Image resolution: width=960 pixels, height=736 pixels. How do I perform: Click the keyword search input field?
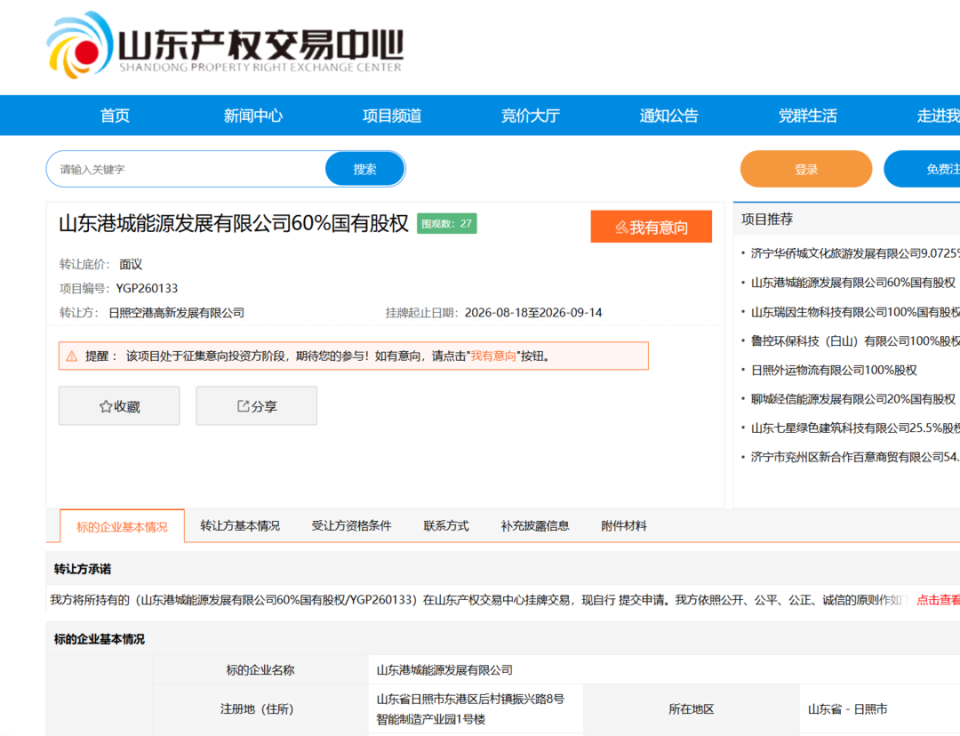(x=187, y=169)
